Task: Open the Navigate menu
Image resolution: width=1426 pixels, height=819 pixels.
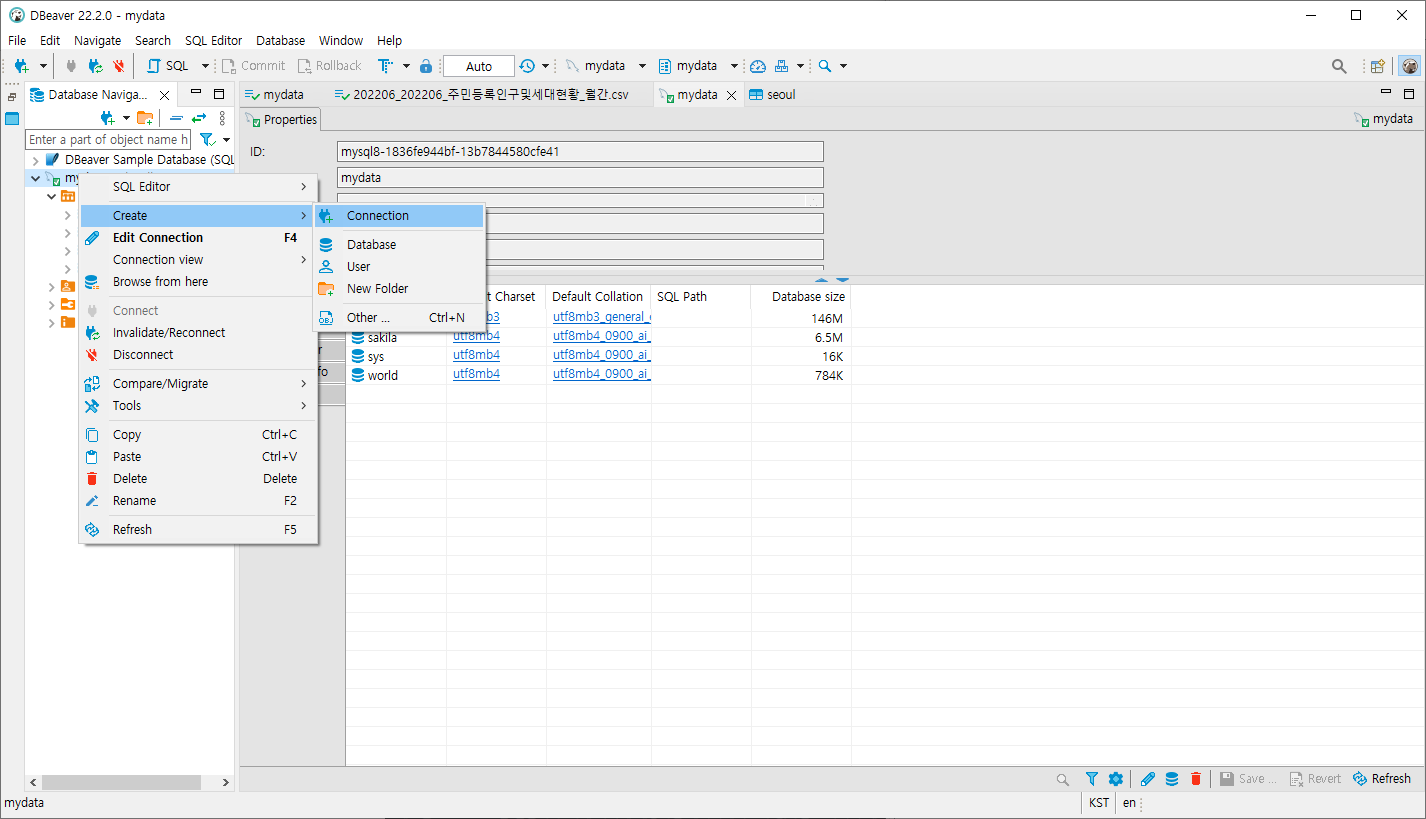Action: coord(97,40)
